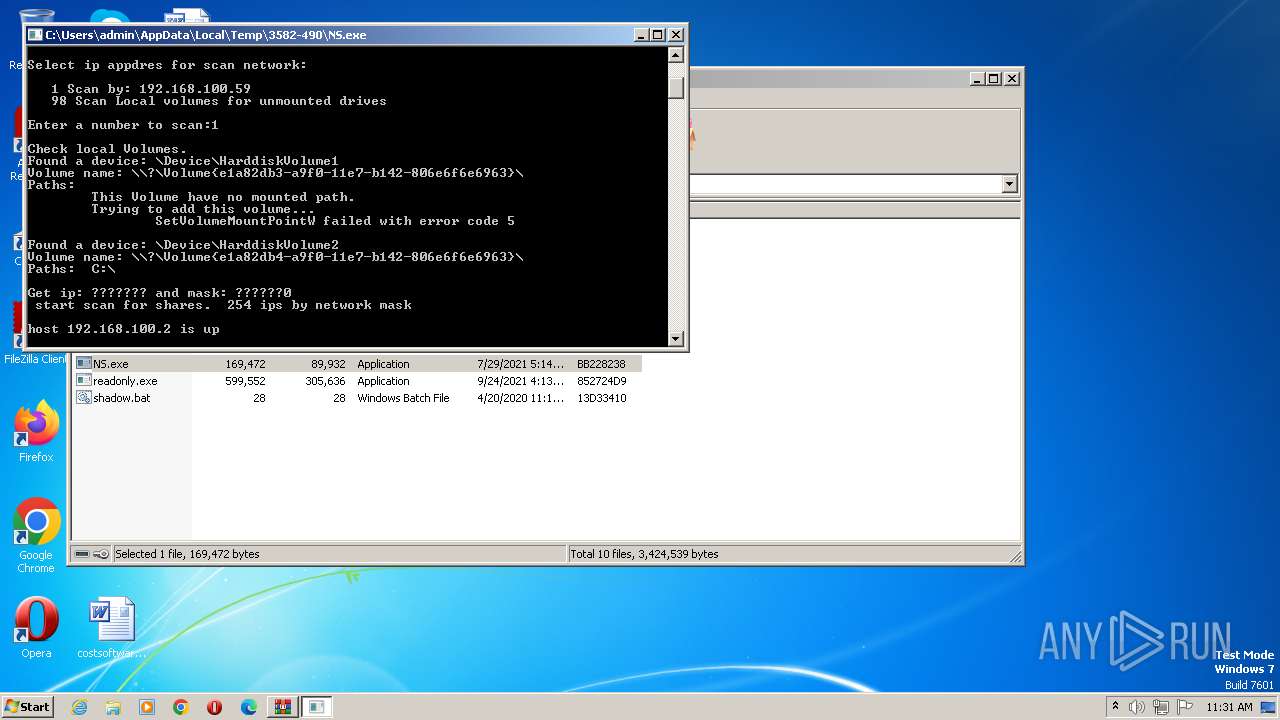Click readonly.exe size 599,552
Viewport: 1280px width, 720px height.
click(x=245, y=381)
